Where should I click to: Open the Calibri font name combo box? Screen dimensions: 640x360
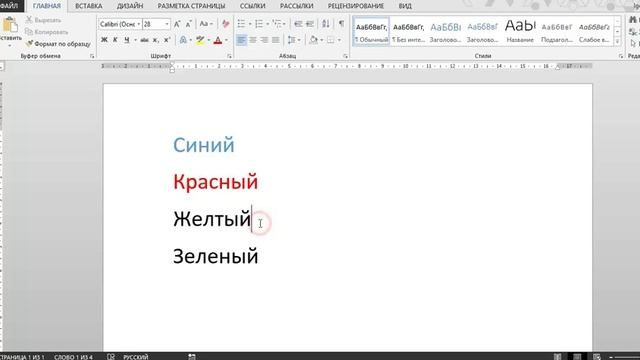(x=120, y=24)
